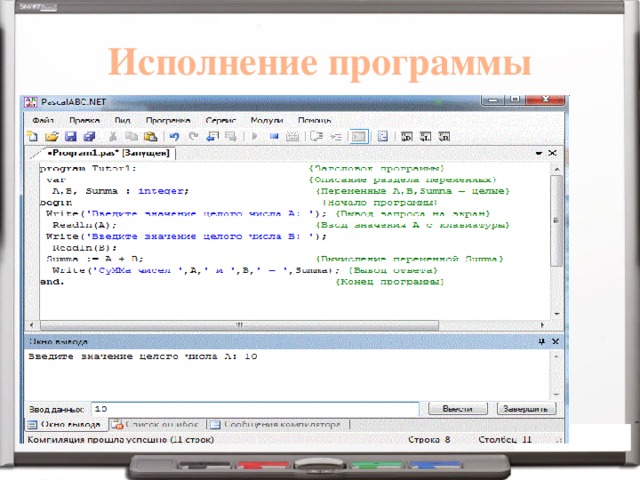Viewport: 640px width, 480px height.
Task: Click the Завершить button
Action: coord(526,409)
